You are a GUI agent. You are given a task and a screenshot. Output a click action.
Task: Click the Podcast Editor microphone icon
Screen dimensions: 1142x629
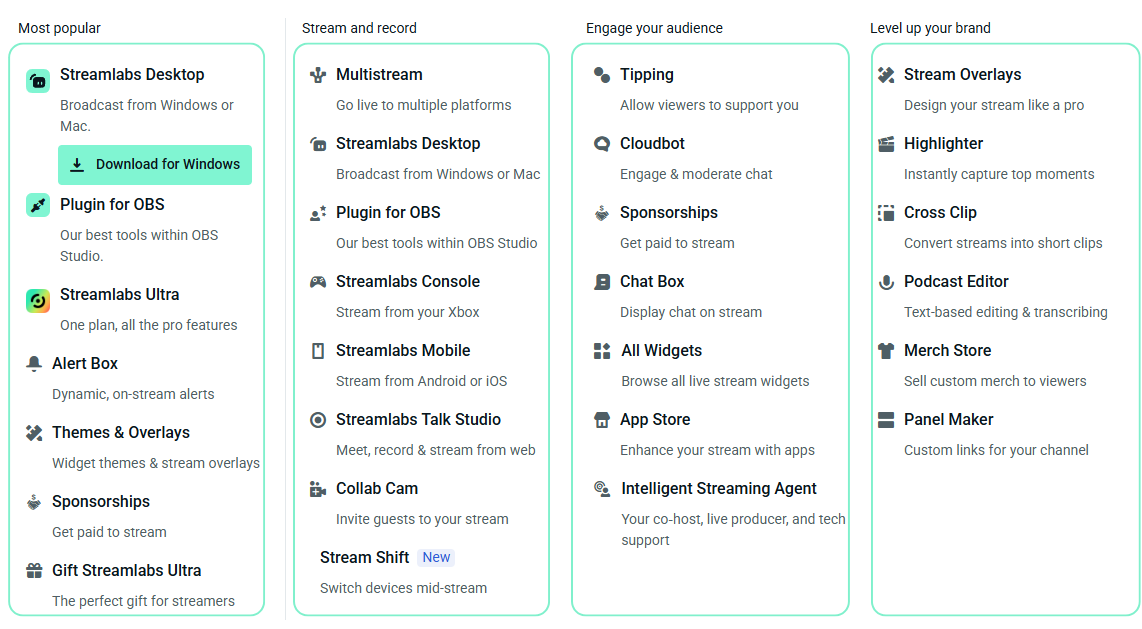pyautogui.click(x=886, y=281)
